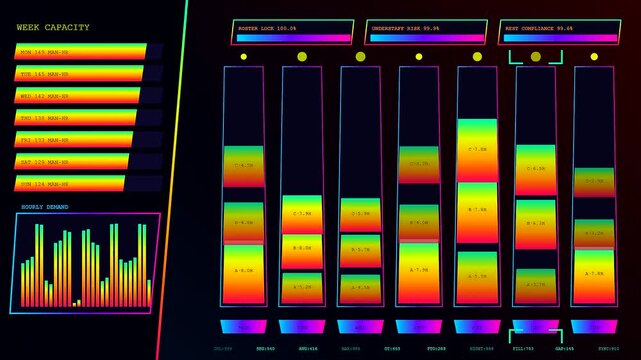
Task: Click the day button under Sunday column
Action: [x=594, y=326]
